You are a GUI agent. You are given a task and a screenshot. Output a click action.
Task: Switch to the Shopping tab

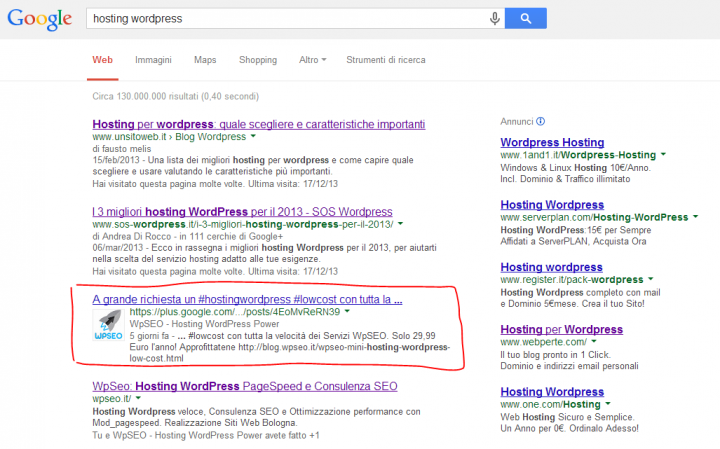(x=258, y=60)
